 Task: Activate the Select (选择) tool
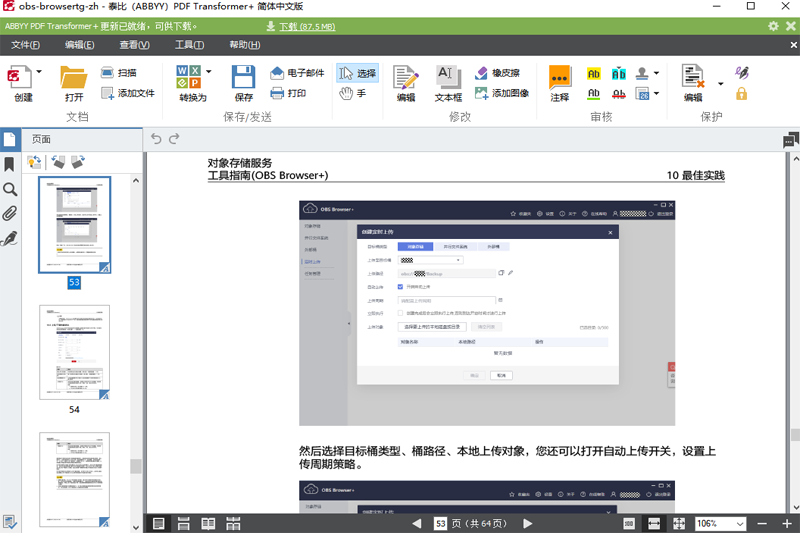coord(357,73)
